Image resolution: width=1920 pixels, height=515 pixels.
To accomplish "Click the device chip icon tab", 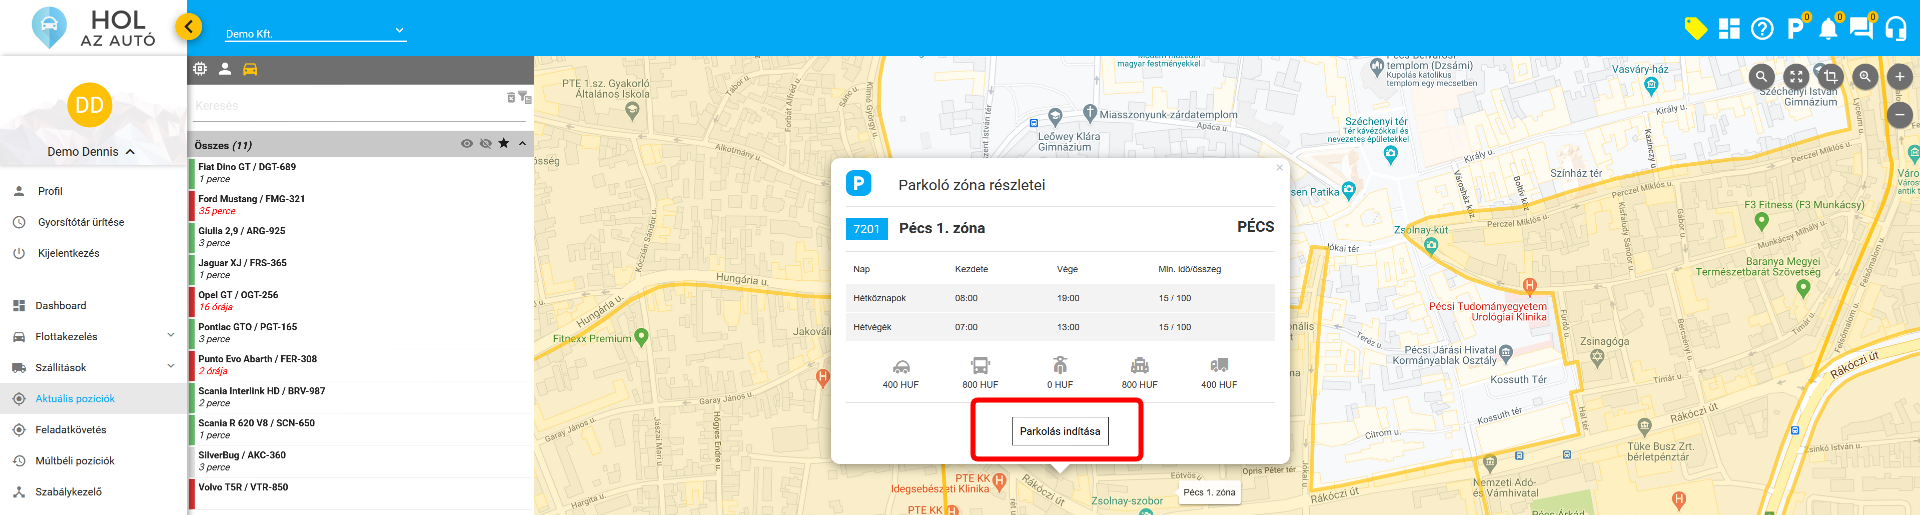I will tap(200, 69).
